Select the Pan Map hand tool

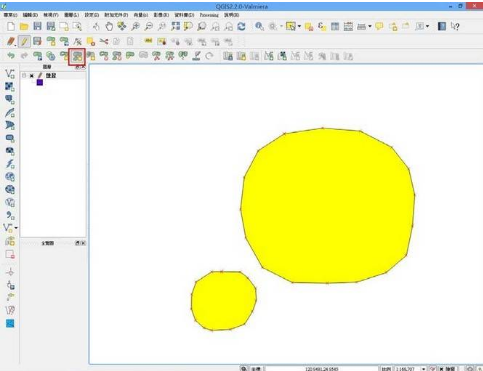109,26
